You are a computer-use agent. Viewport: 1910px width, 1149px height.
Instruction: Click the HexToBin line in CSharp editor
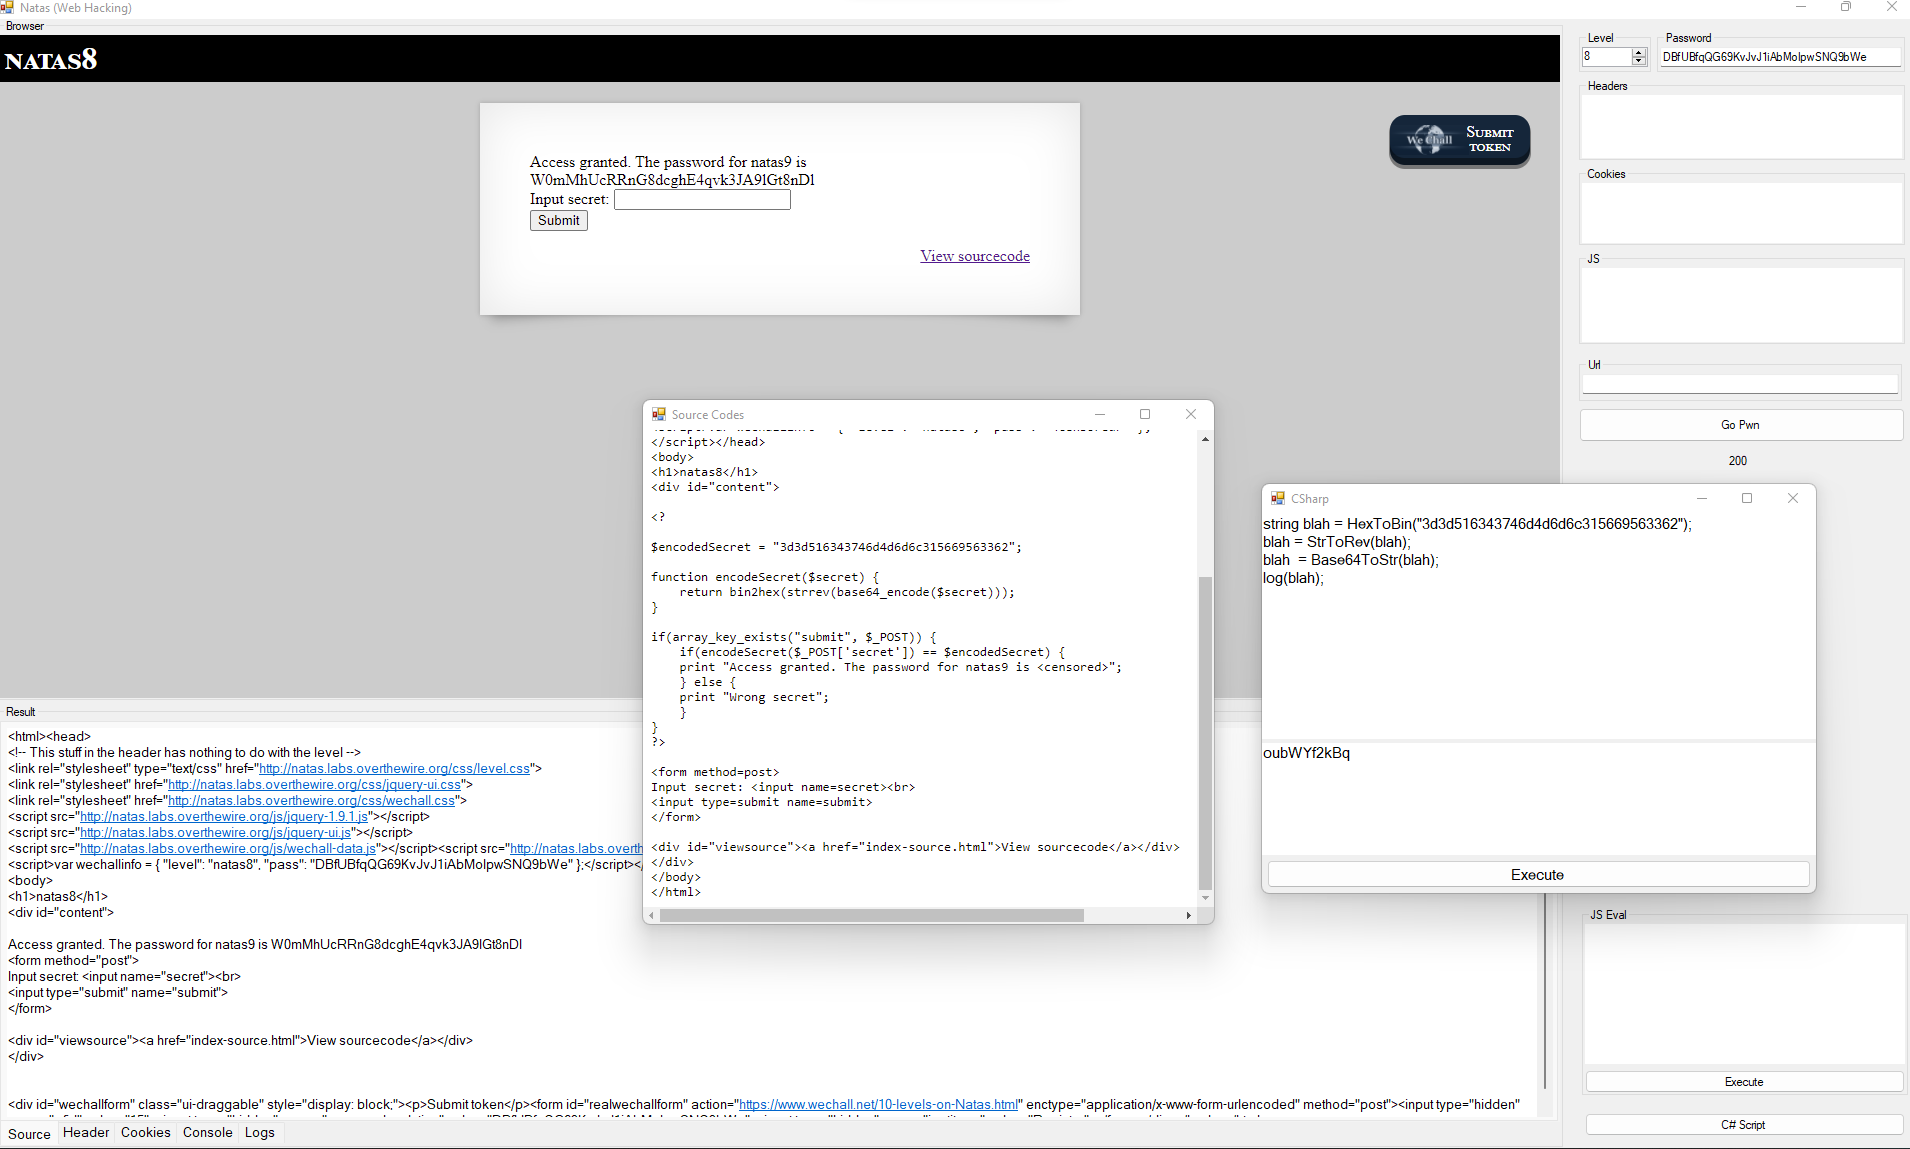pos(1477,524)
